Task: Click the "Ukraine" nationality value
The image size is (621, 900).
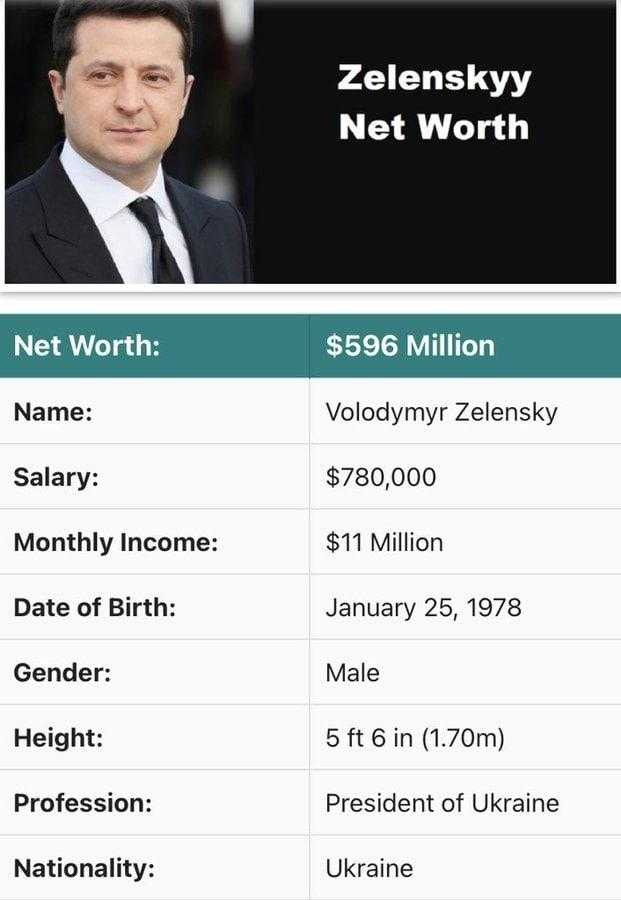Action: pos(369,868)
